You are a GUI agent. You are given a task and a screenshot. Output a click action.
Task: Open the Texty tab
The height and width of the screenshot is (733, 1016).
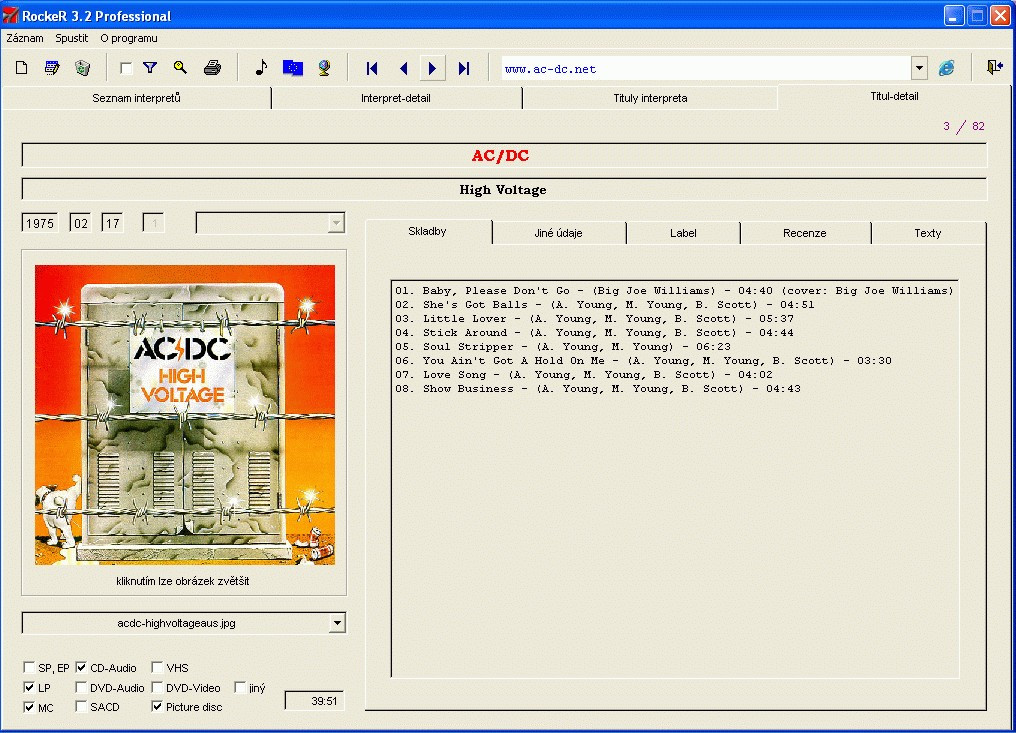927,233
